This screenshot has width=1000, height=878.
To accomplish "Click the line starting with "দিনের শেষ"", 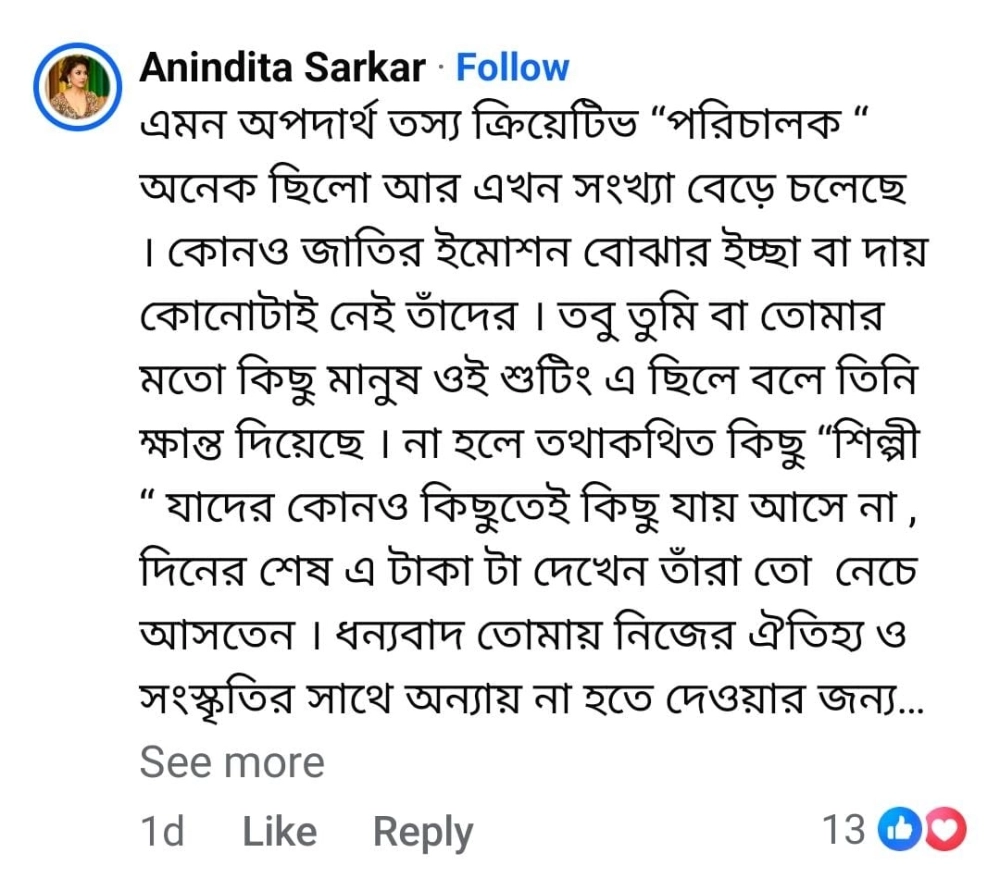I will (520, 575).
